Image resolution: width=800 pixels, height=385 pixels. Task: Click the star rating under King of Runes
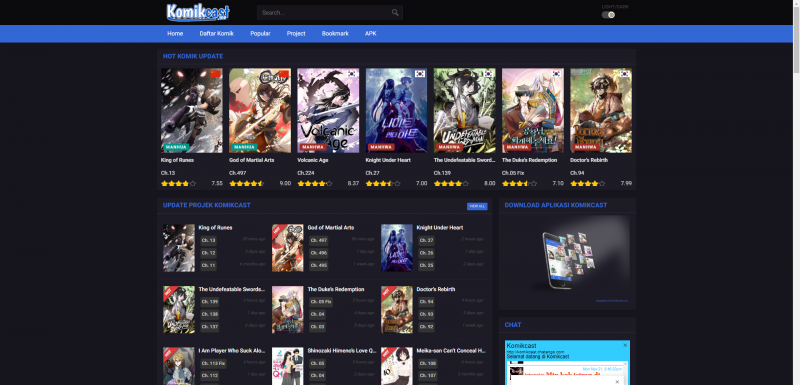[179, 184]
